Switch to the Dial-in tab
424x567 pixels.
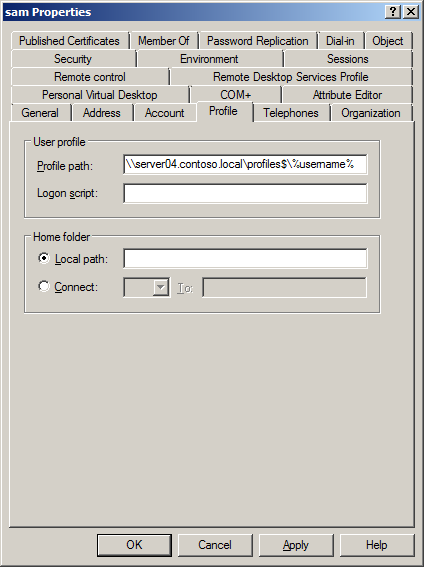pos(340,41)
